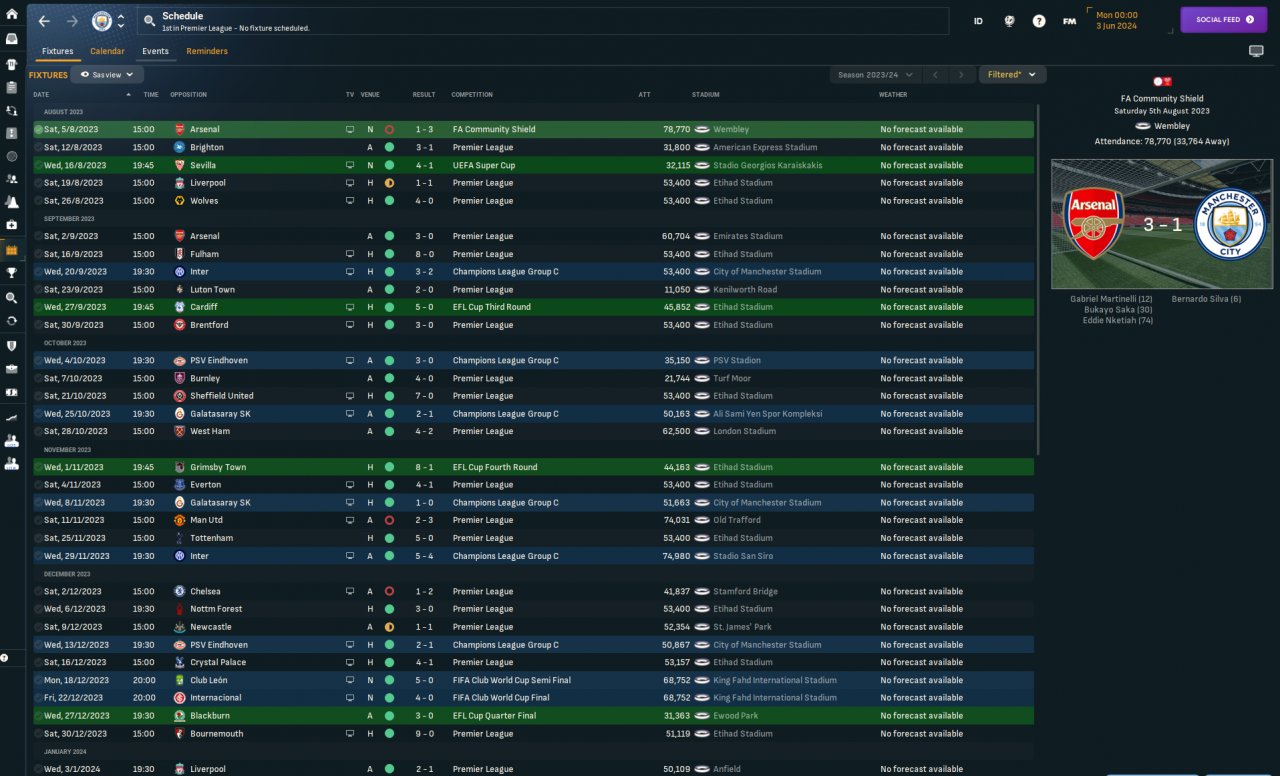Switch to the Events tab
The height and width of the screenshot is (776, 1280).
[155, 51]
